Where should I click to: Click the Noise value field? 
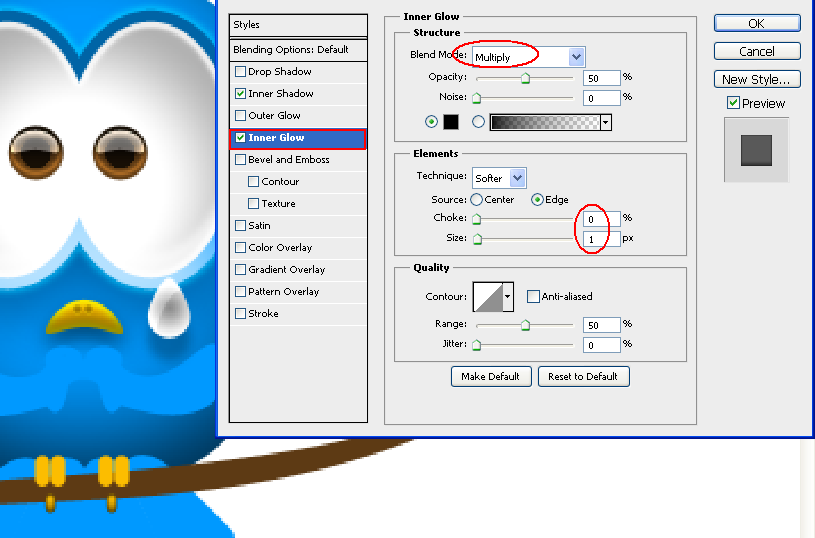coord(601,98)
